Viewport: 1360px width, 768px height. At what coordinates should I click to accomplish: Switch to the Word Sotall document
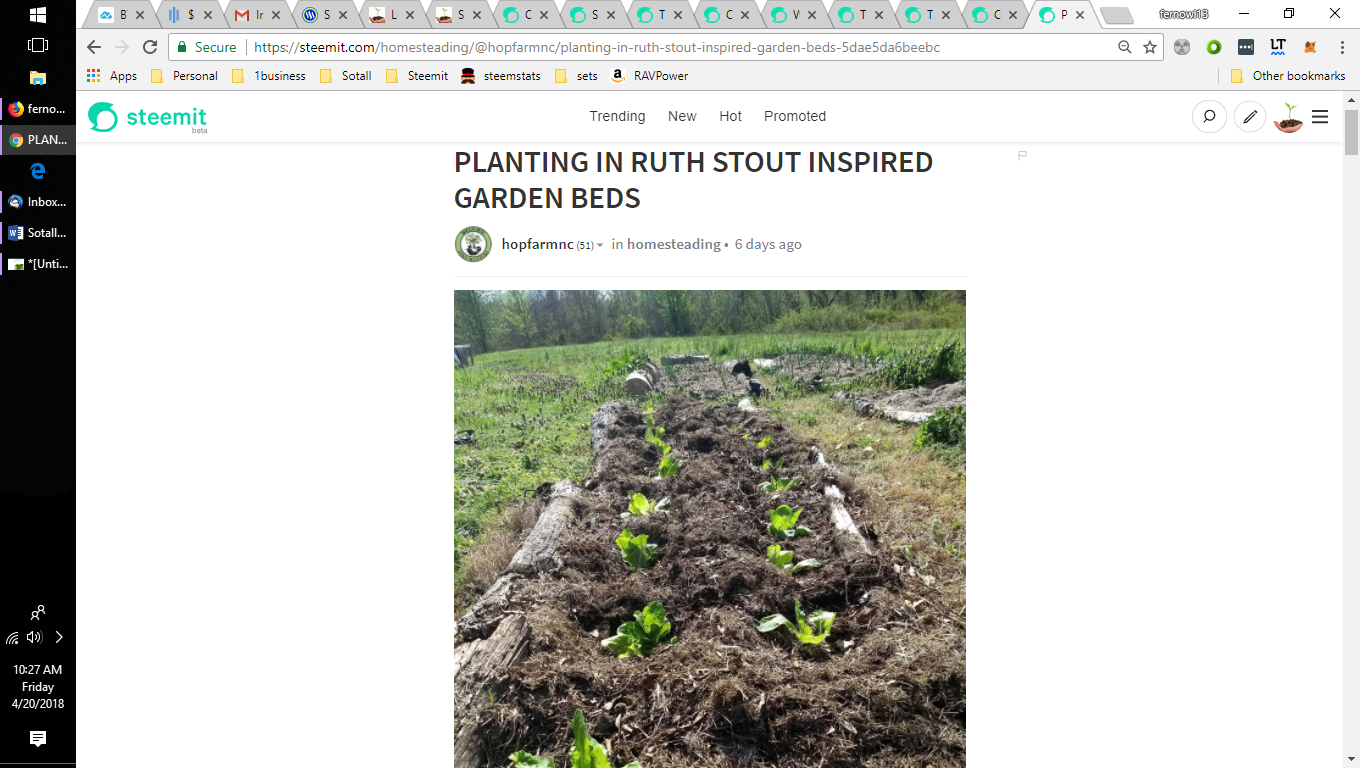(x=38, y=233)
